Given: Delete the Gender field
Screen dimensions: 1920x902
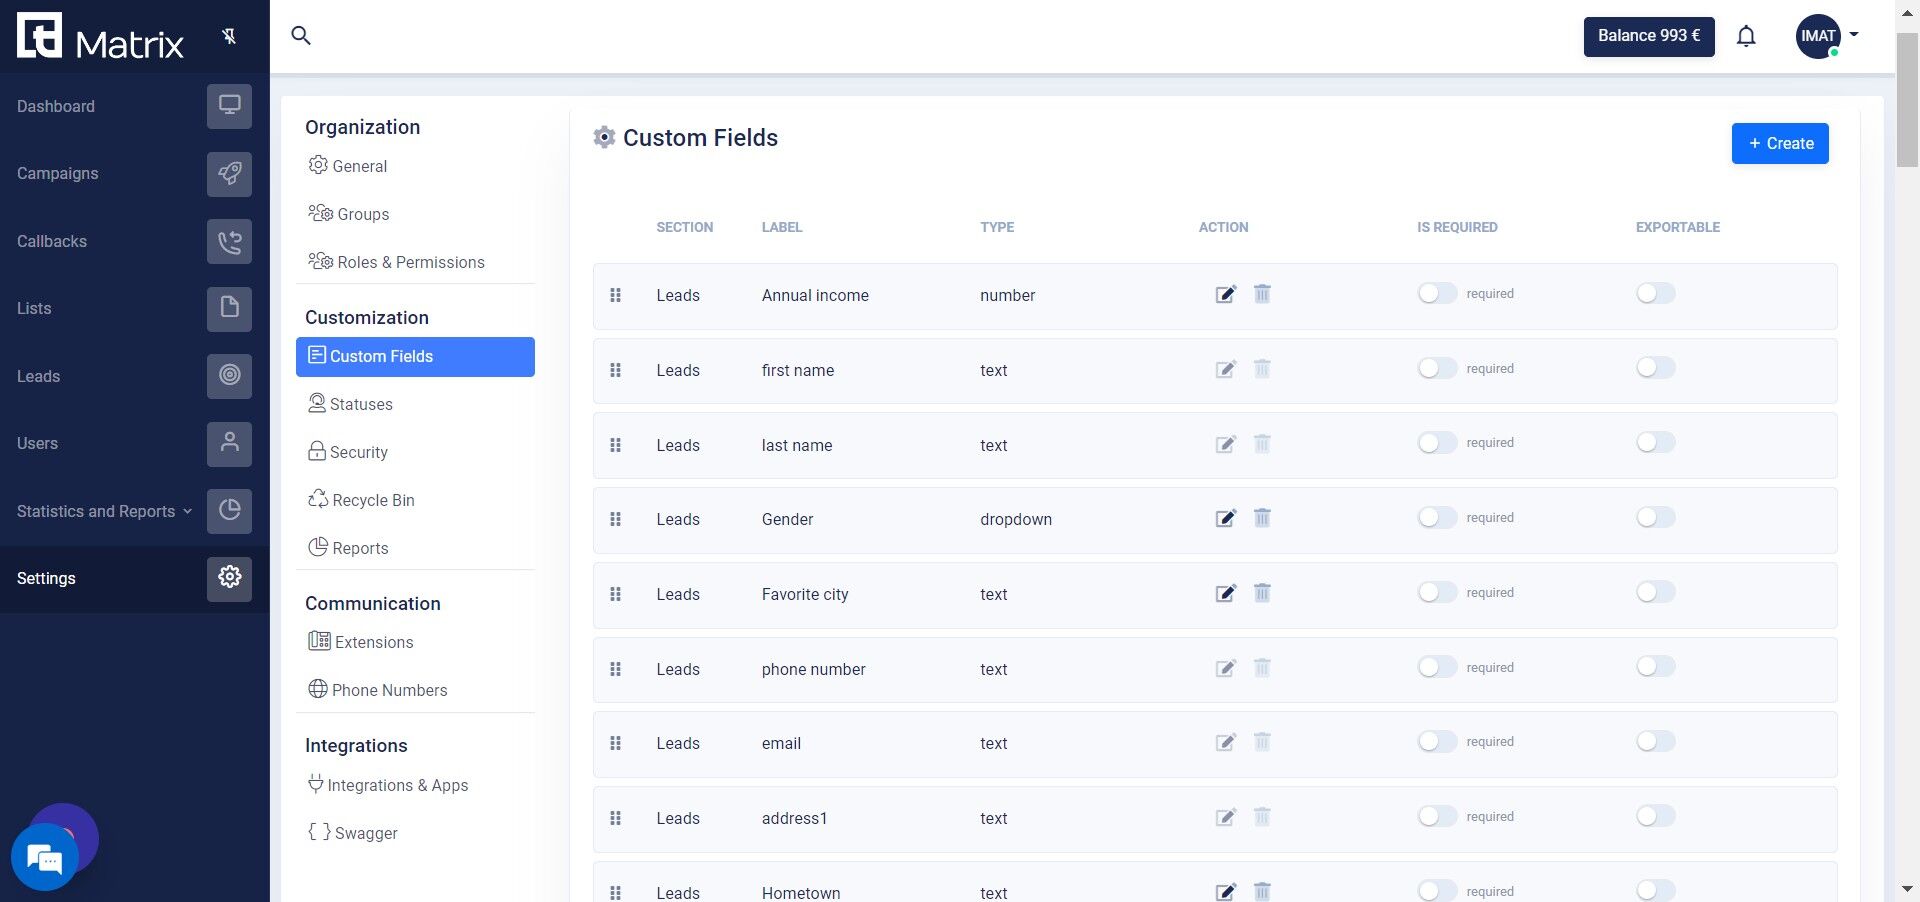Looking at the screenshot, I should 1262,518.
